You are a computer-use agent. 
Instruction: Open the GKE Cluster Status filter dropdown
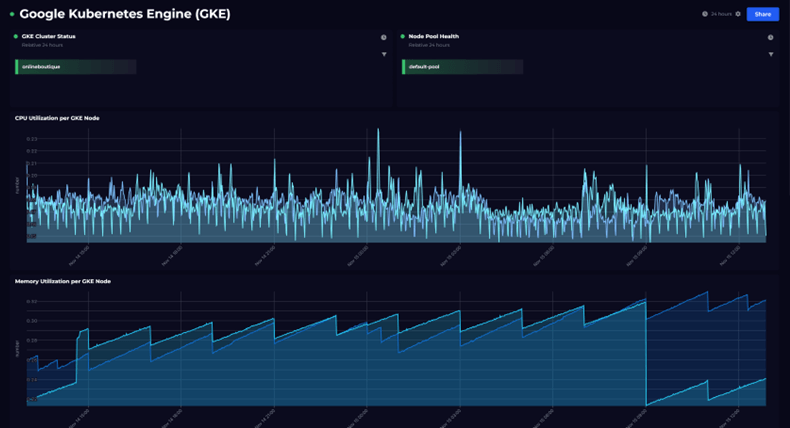coord(383,54)
